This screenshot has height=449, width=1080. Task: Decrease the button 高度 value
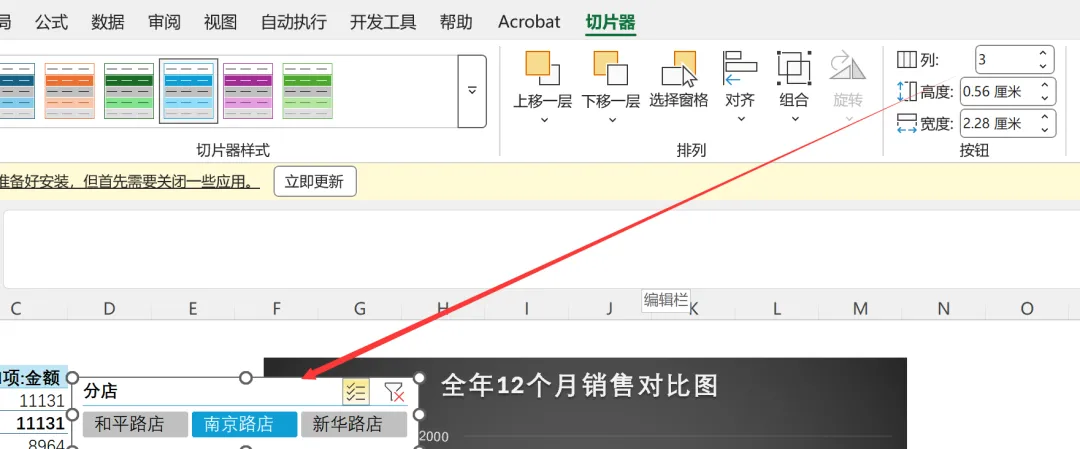click(1045, 98)
